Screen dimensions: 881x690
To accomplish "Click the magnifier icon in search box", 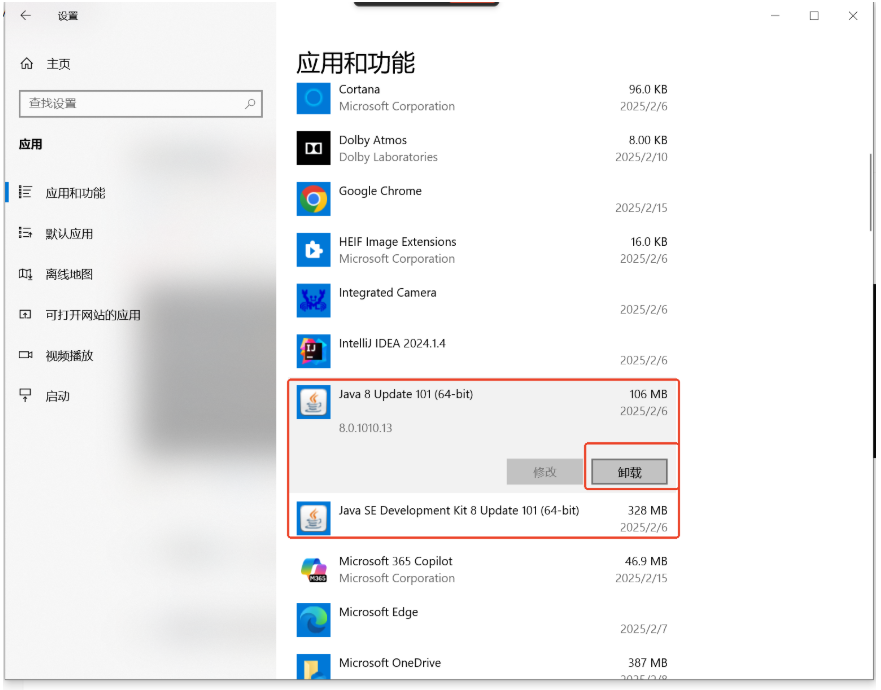I will point(250,103).
